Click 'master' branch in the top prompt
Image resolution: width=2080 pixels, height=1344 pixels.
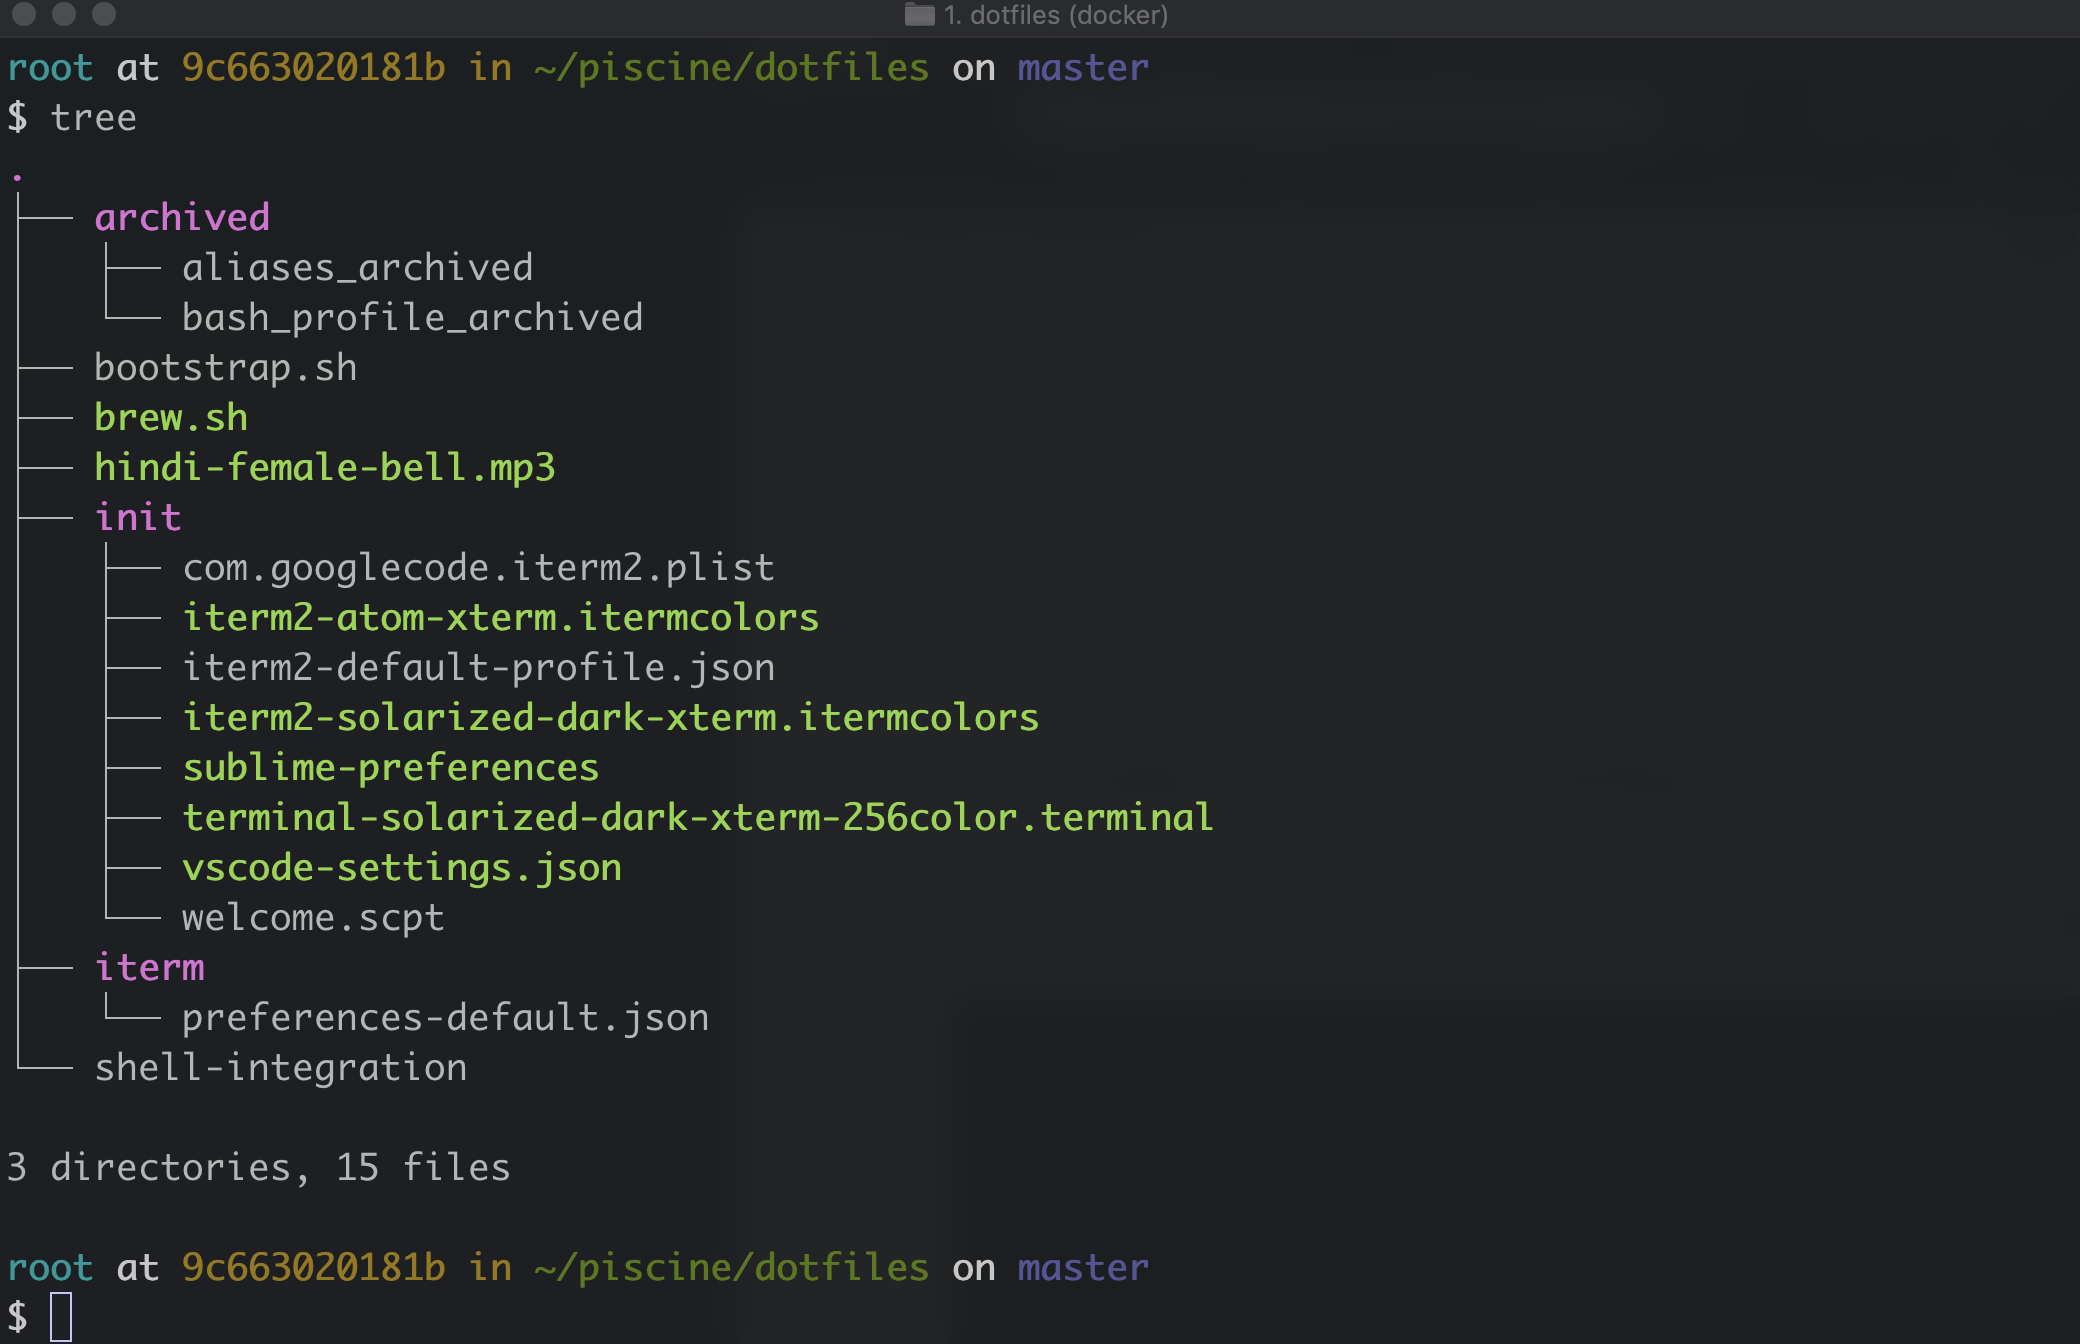point(1084,68)
